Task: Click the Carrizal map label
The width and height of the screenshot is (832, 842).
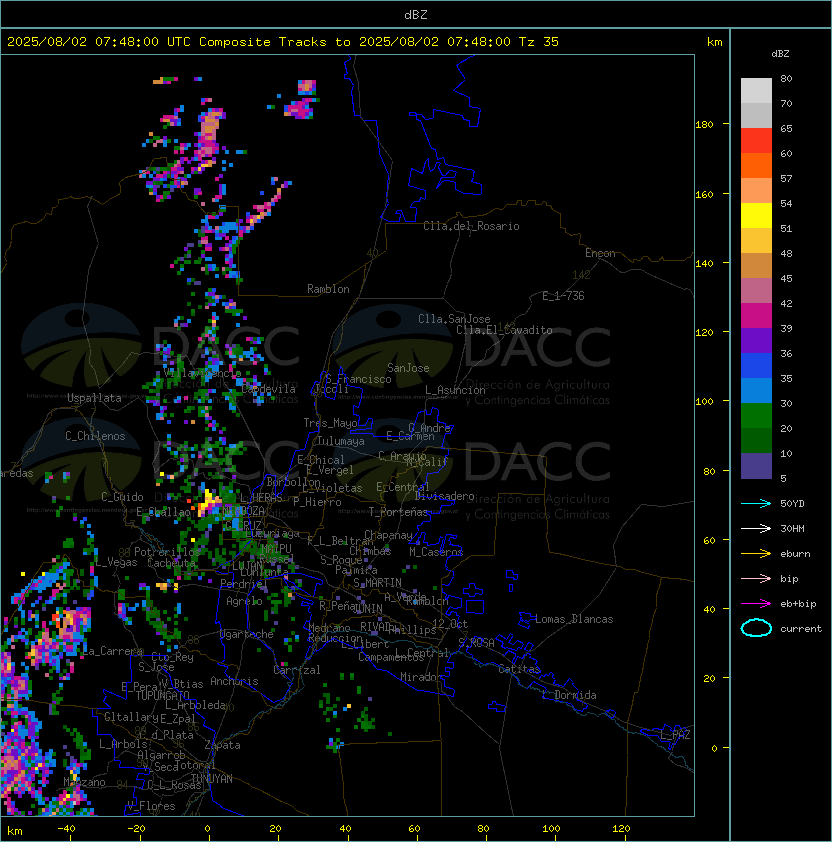Action: [x=297, y=670]
